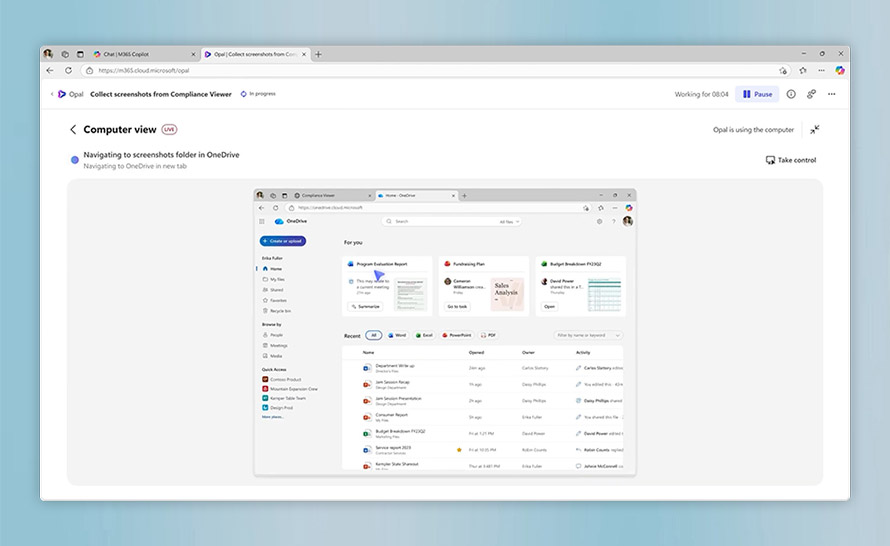Filter recent files by Word
This screenshot has height=546, width=890.
pyautogui.click(x=397, y=335)
